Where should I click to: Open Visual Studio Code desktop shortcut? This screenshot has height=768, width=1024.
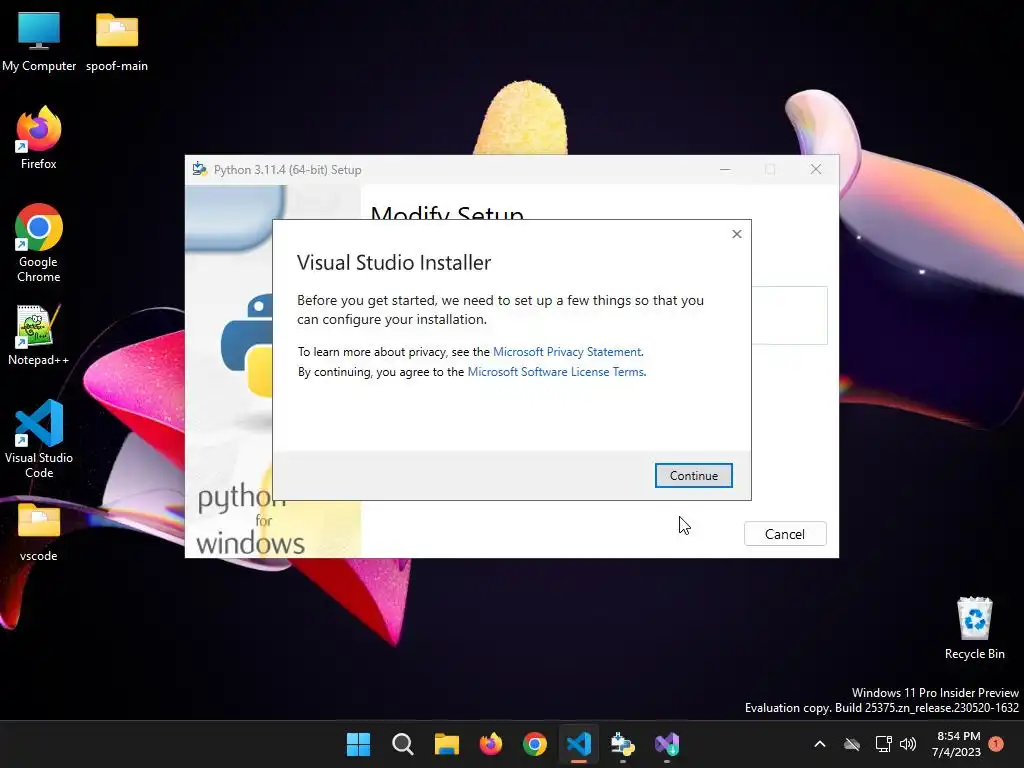point(39,439)
